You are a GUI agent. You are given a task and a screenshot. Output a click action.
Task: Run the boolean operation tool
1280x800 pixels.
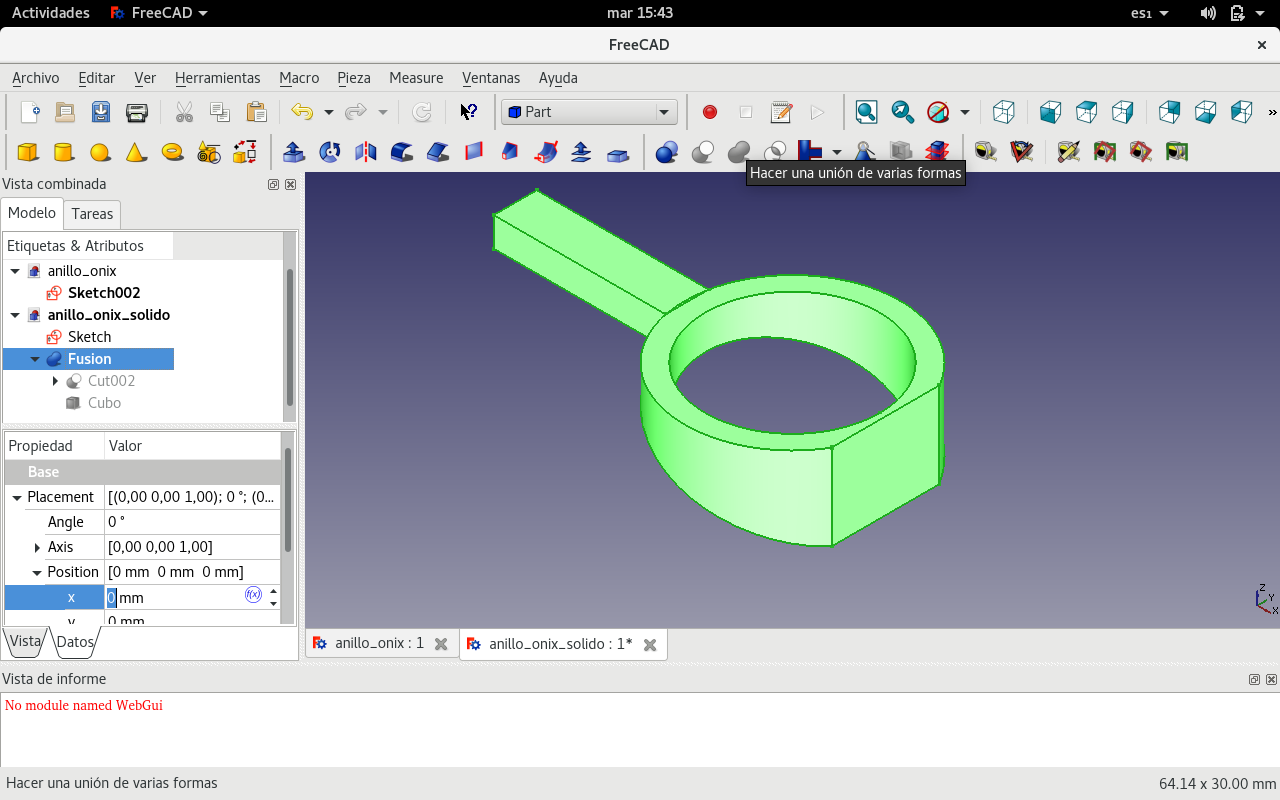667,152
